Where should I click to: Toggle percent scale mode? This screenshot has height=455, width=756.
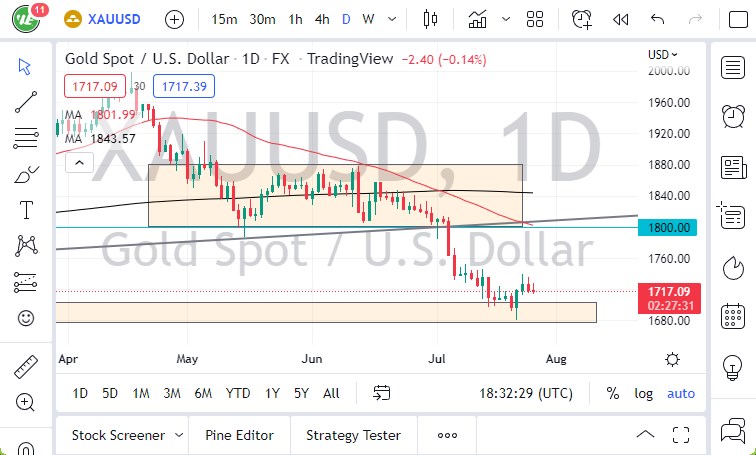coord(612,393)
